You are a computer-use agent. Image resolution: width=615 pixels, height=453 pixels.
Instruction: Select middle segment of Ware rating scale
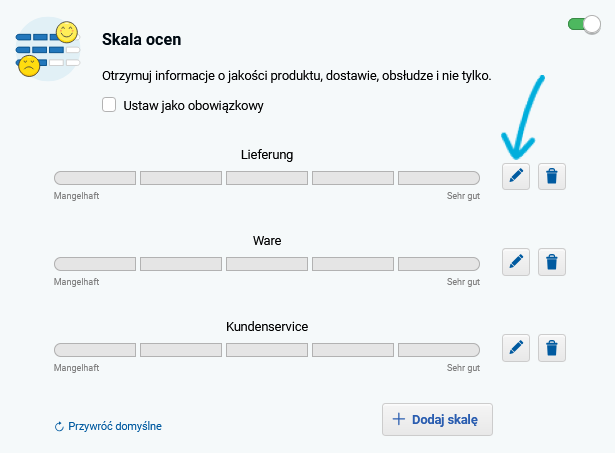pyautogui.click(x=267, y=264)
